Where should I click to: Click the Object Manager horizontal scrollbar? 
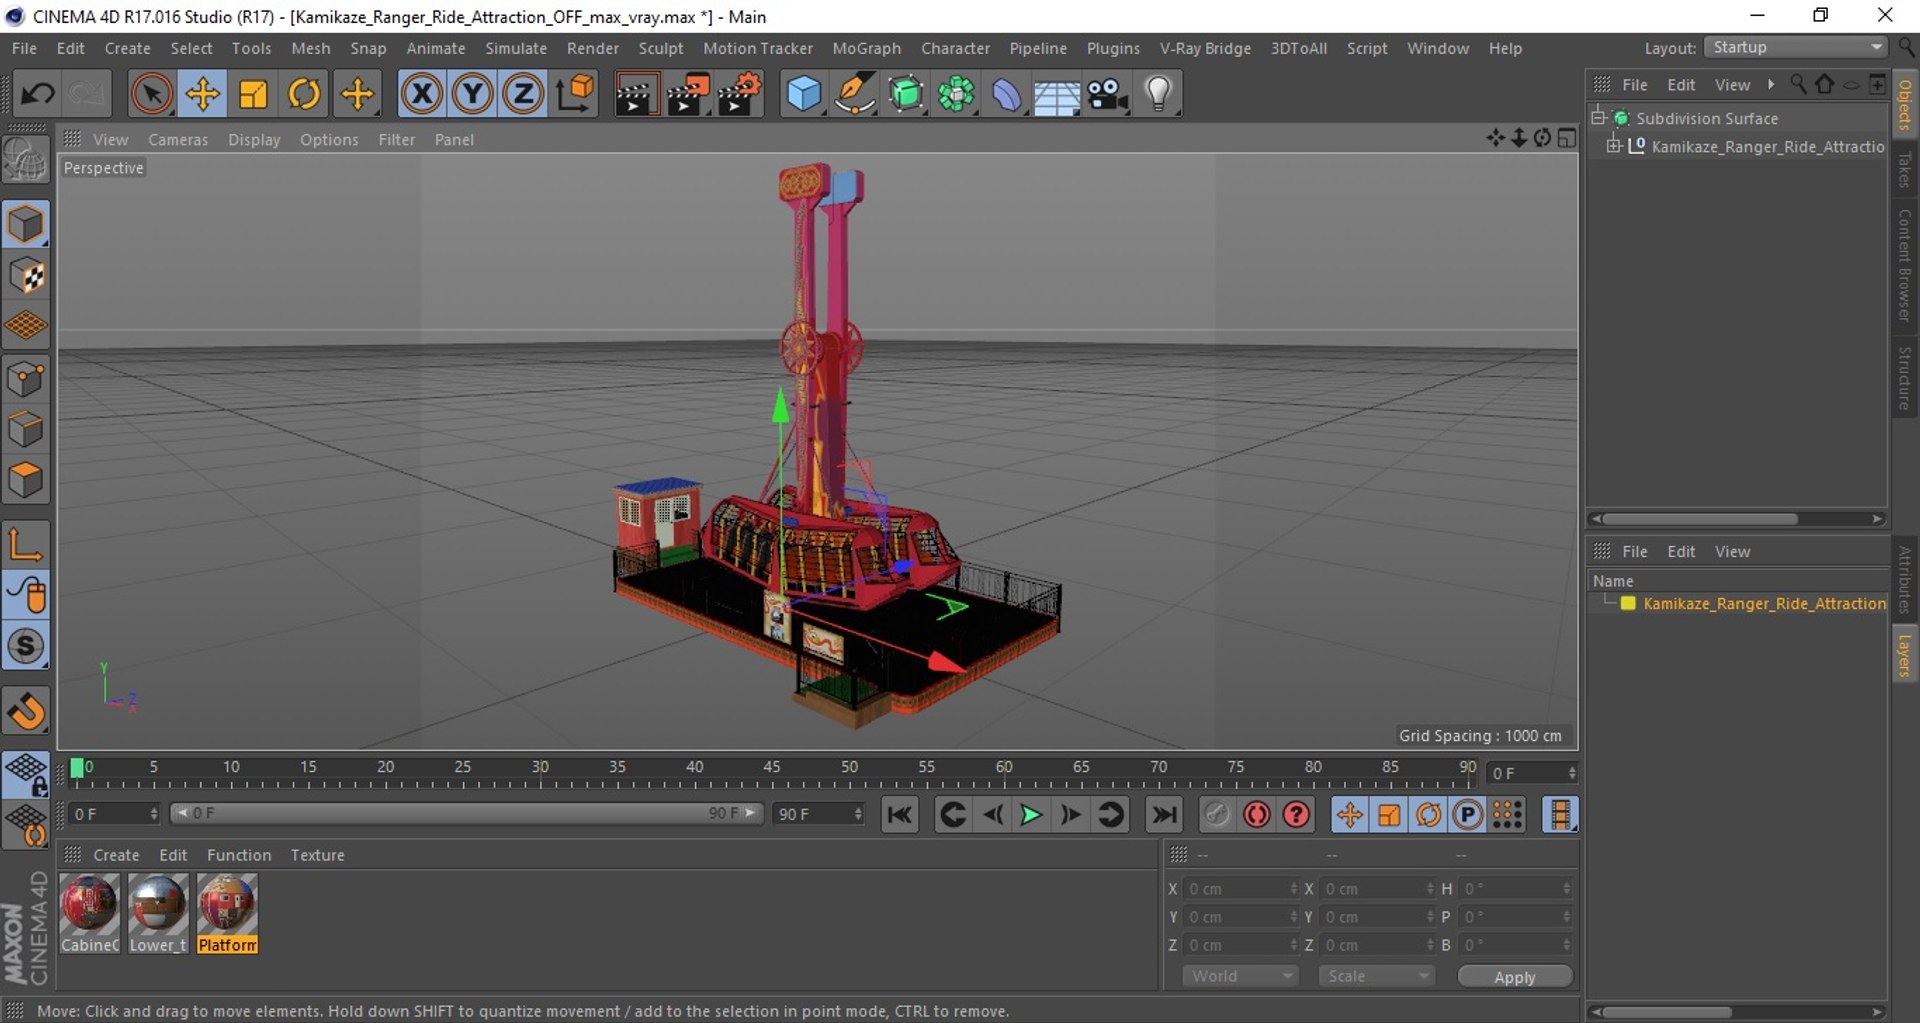tap(1700, 519)
